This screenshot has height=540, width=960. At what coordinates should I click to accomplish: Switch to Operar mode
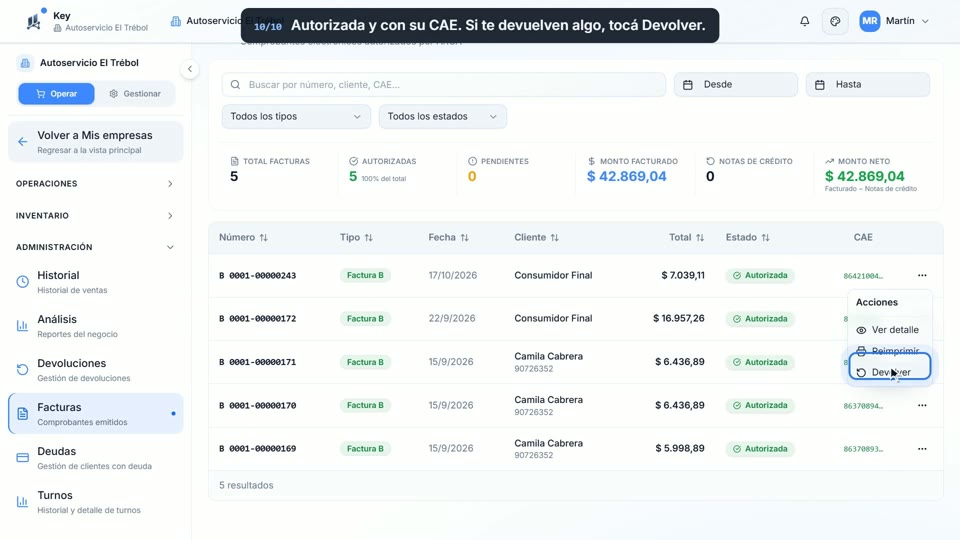pos(56,94)
